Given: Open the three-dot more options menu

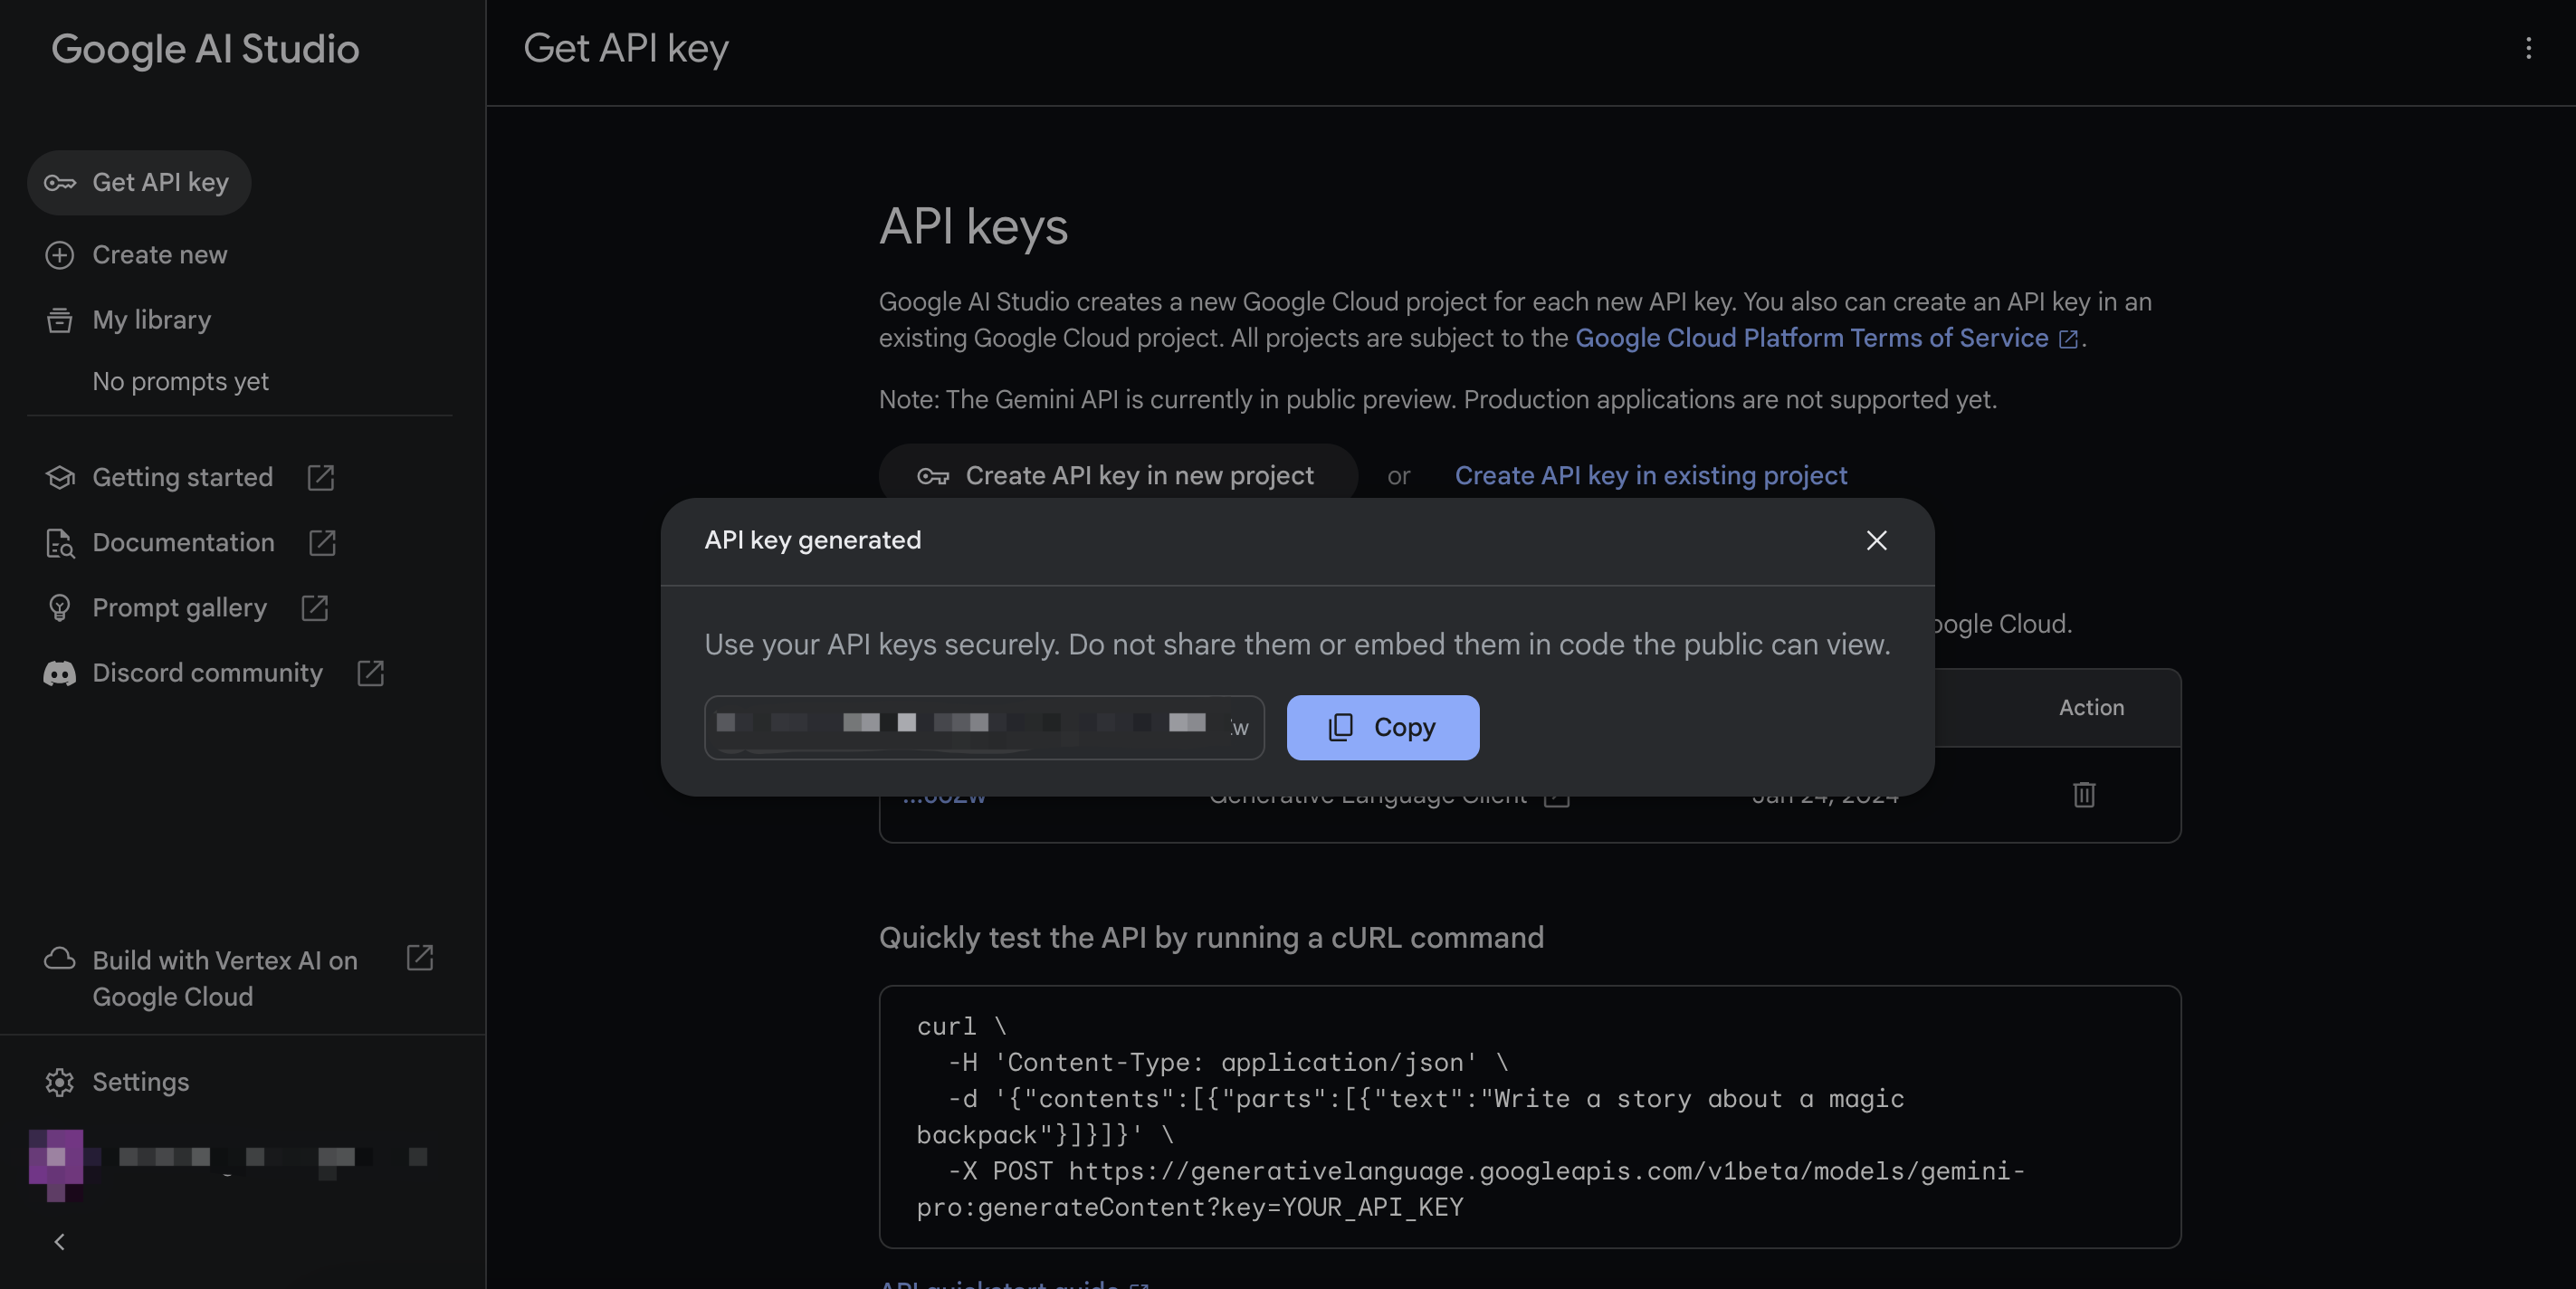Looking at the screenshot, I should 2528,48.
